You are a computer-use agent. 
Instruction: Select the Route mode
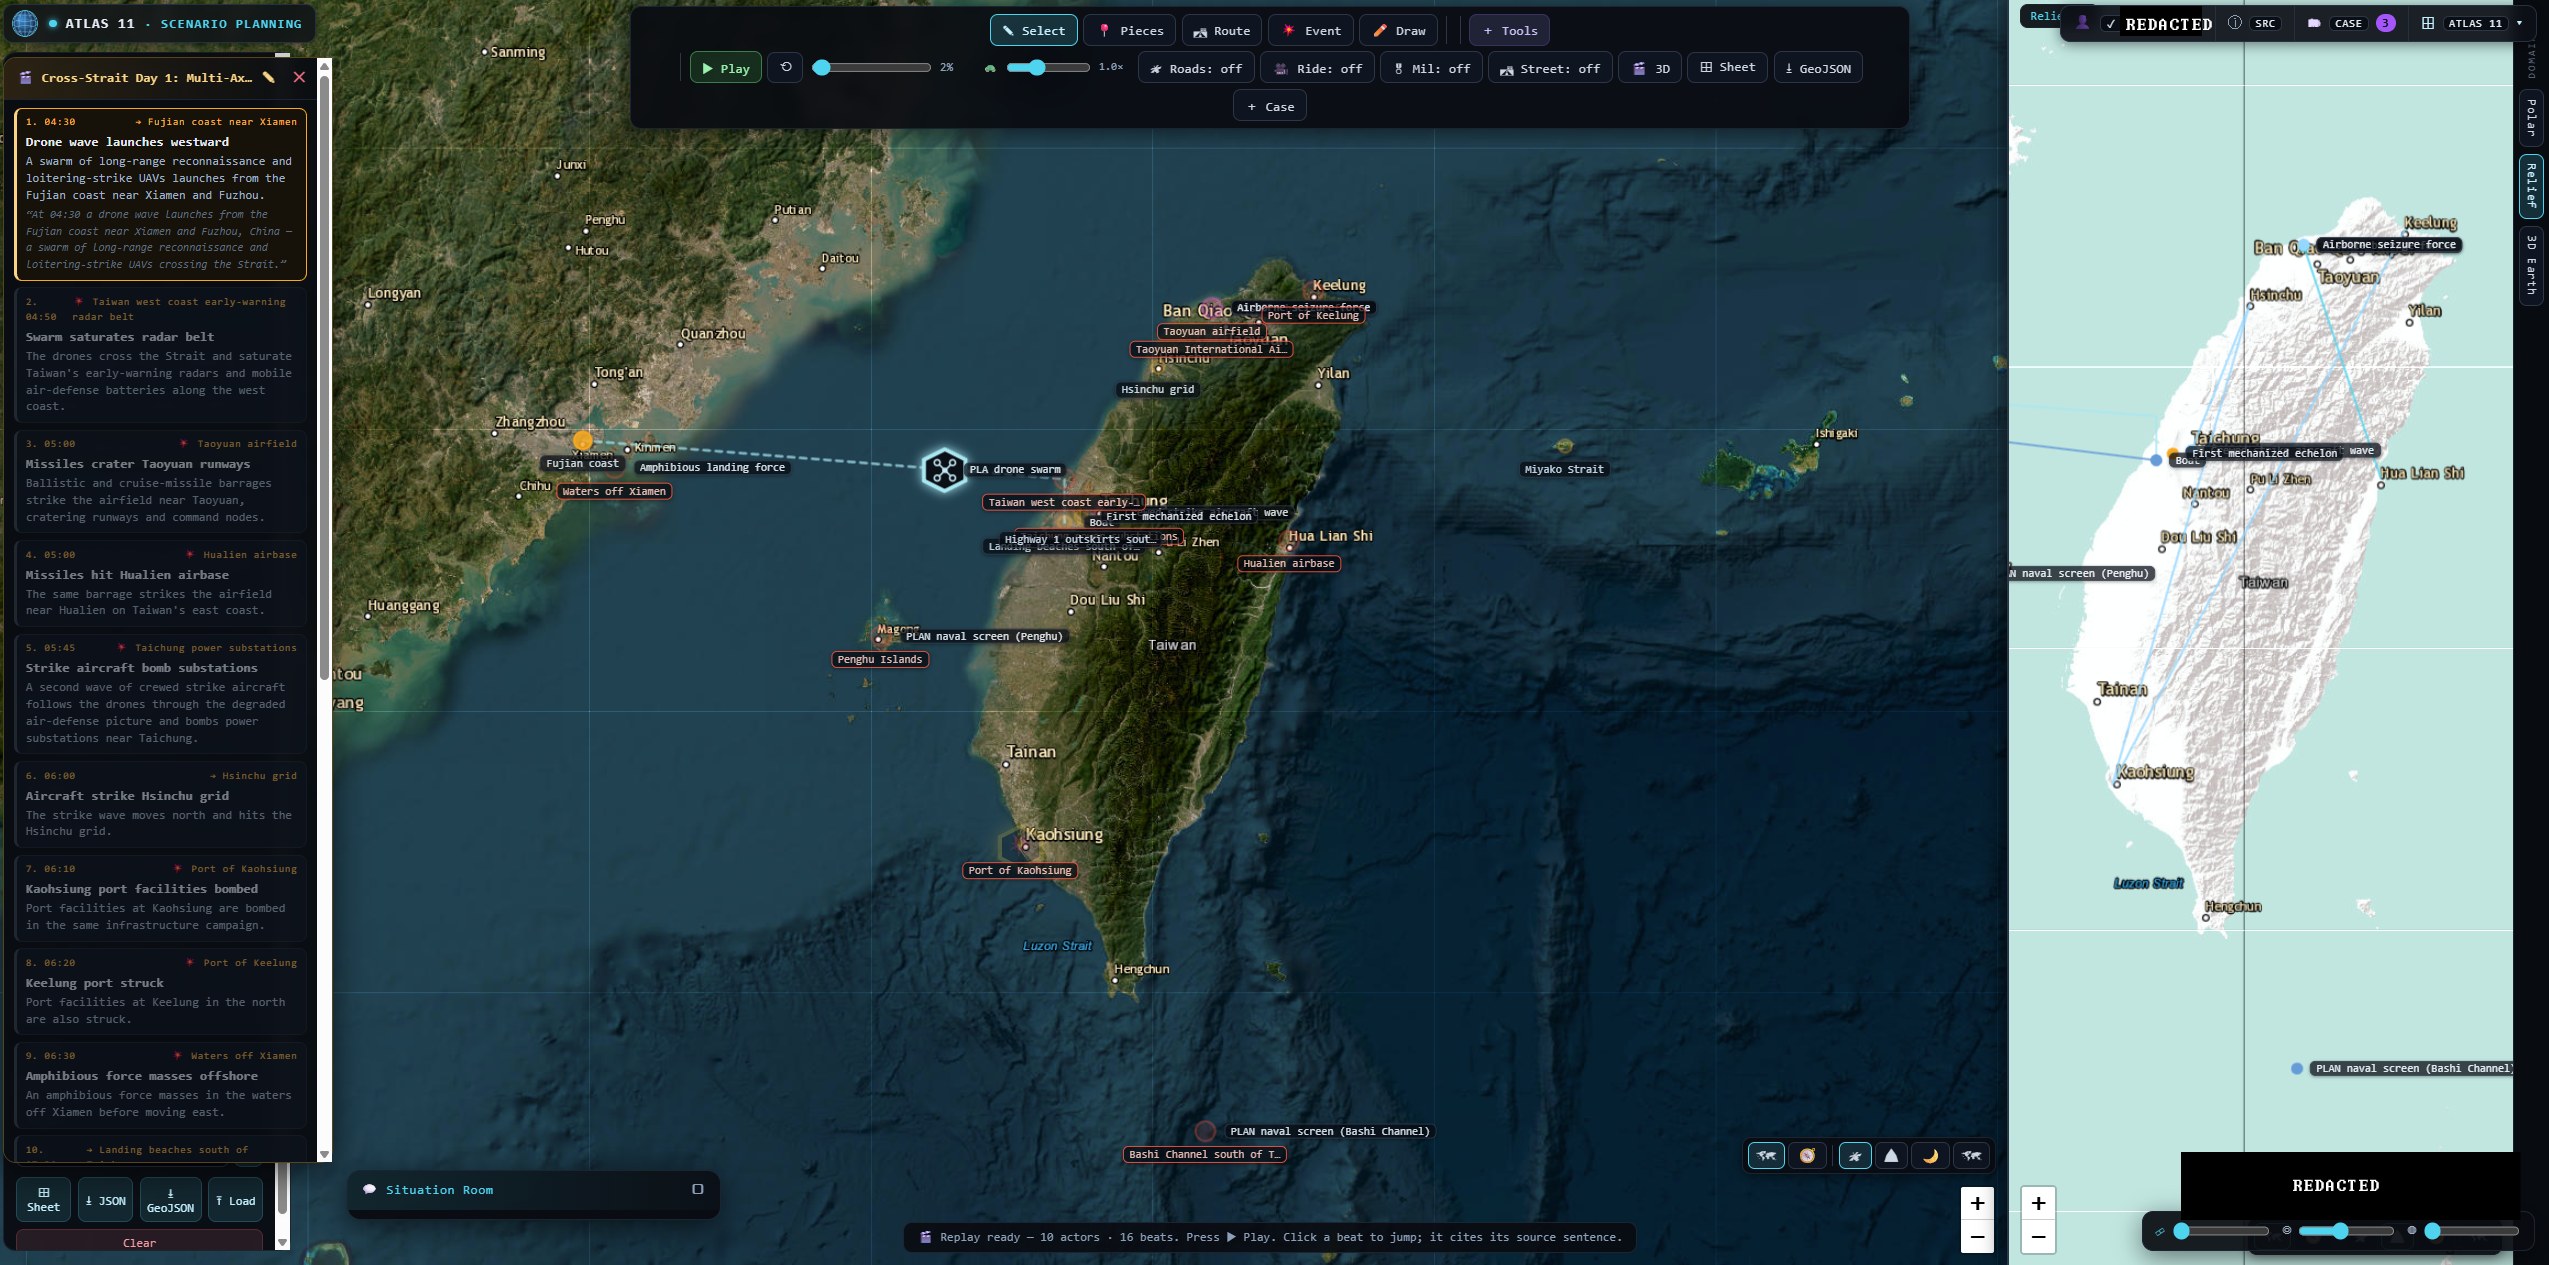pos(1221,30)
